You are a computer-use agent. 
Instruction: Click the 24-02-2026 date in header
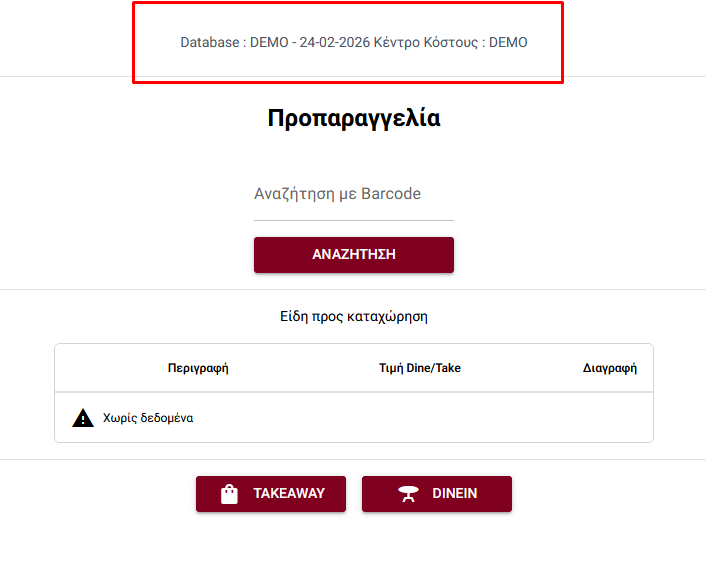333,43
